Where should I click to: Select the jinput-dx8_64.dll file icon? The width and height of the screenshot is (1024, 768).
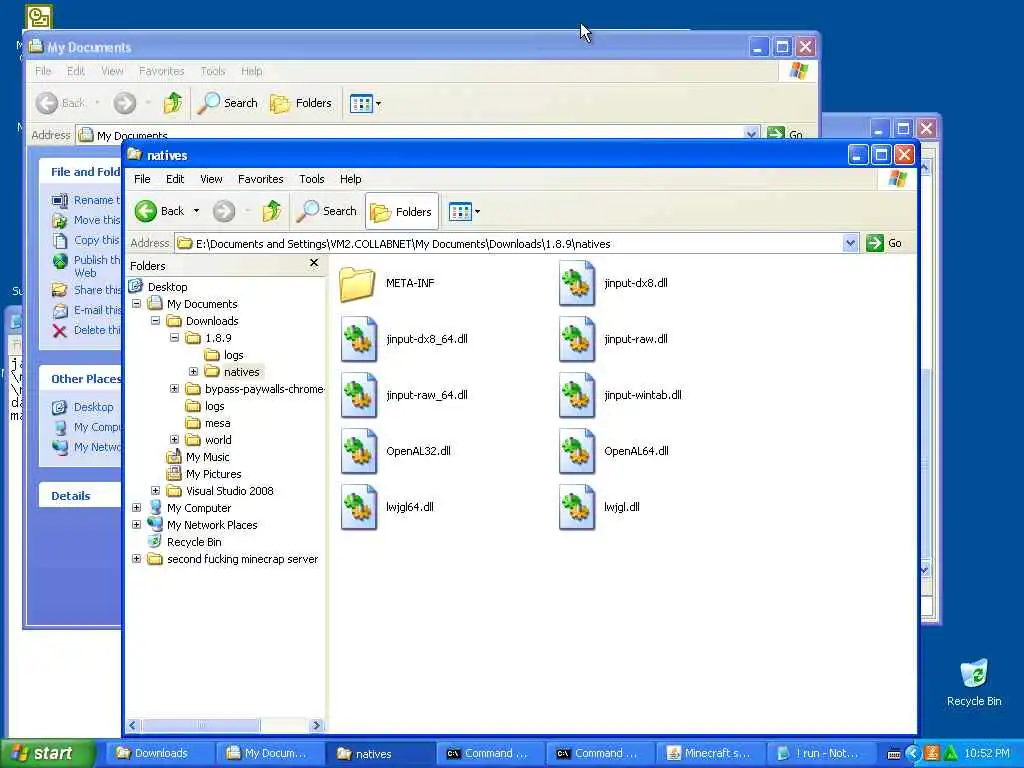tap(359, 340)
